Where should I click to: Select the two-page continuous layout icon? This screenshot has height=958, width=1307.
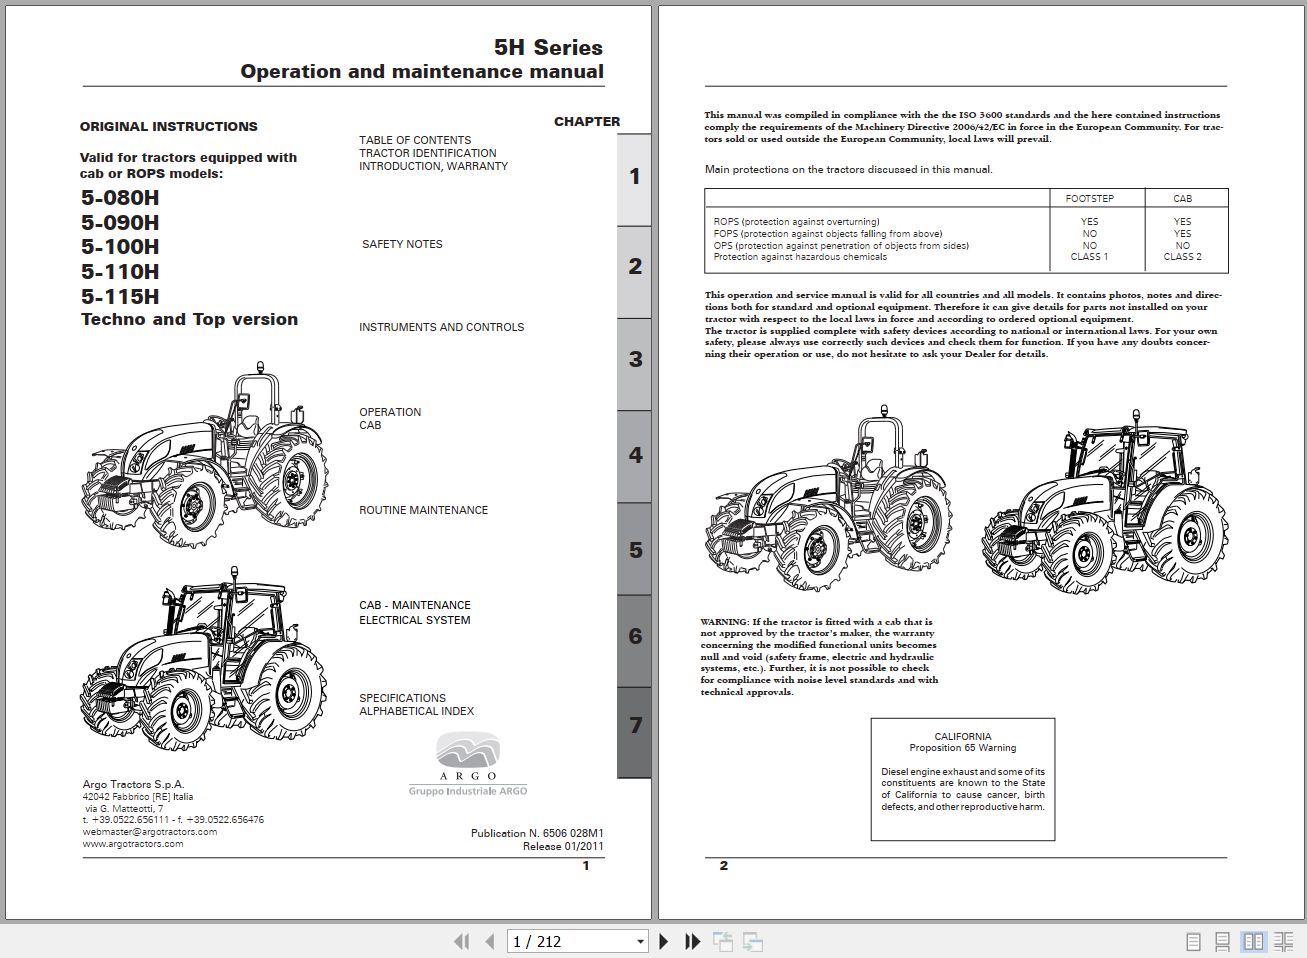pos(1283,941)
